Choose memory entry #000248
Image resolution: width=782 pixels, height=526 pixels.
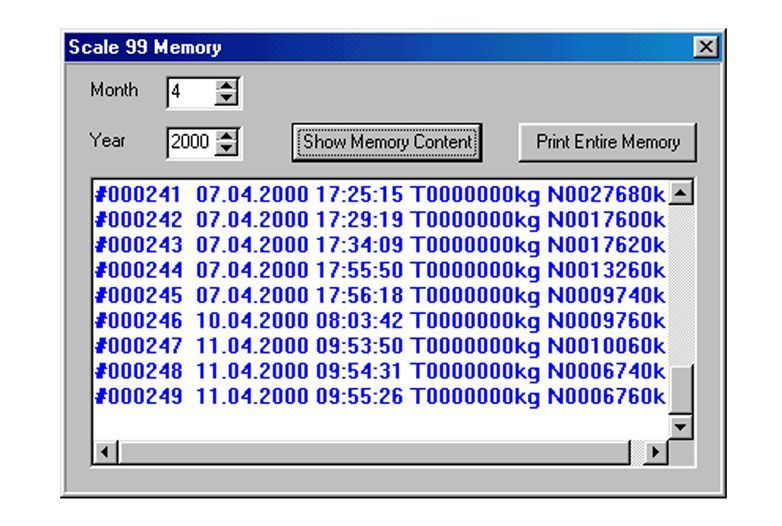click(x=380, y=371)
